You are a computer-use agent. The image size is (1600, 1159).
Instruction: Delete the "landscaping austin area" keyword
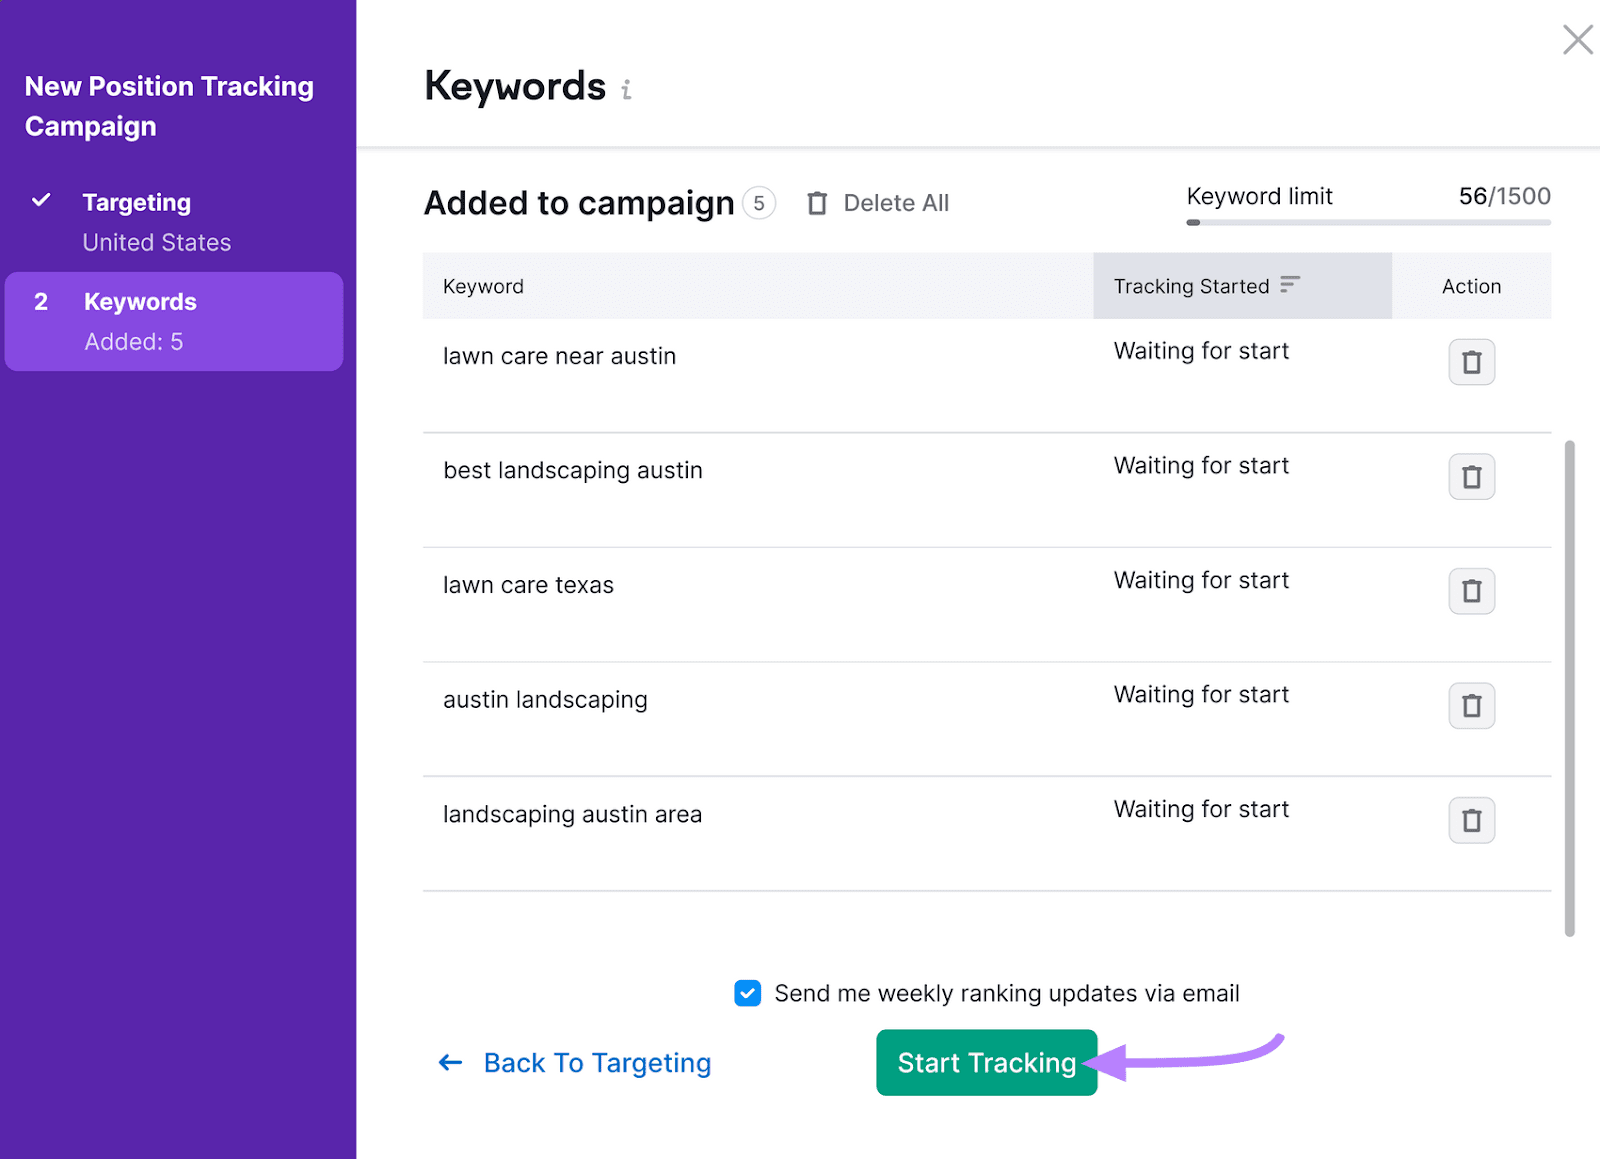[1471, 820]
